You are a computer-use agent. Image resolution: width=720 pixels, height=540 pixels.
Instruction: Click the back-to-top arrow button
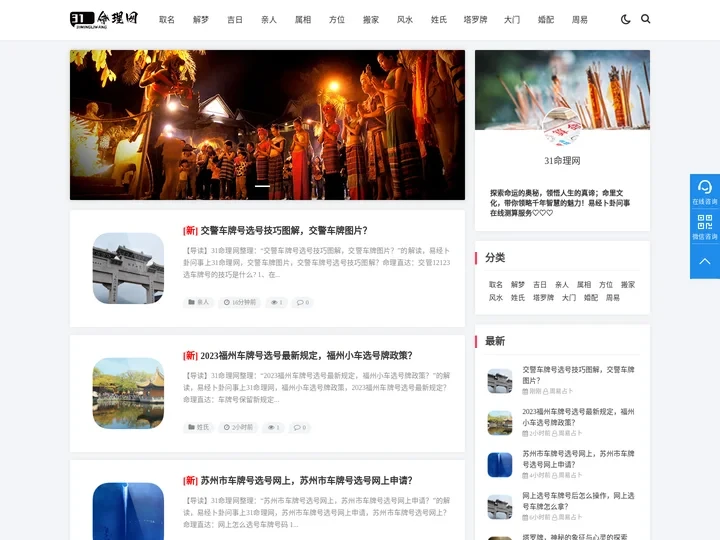(x=705, y=261)
